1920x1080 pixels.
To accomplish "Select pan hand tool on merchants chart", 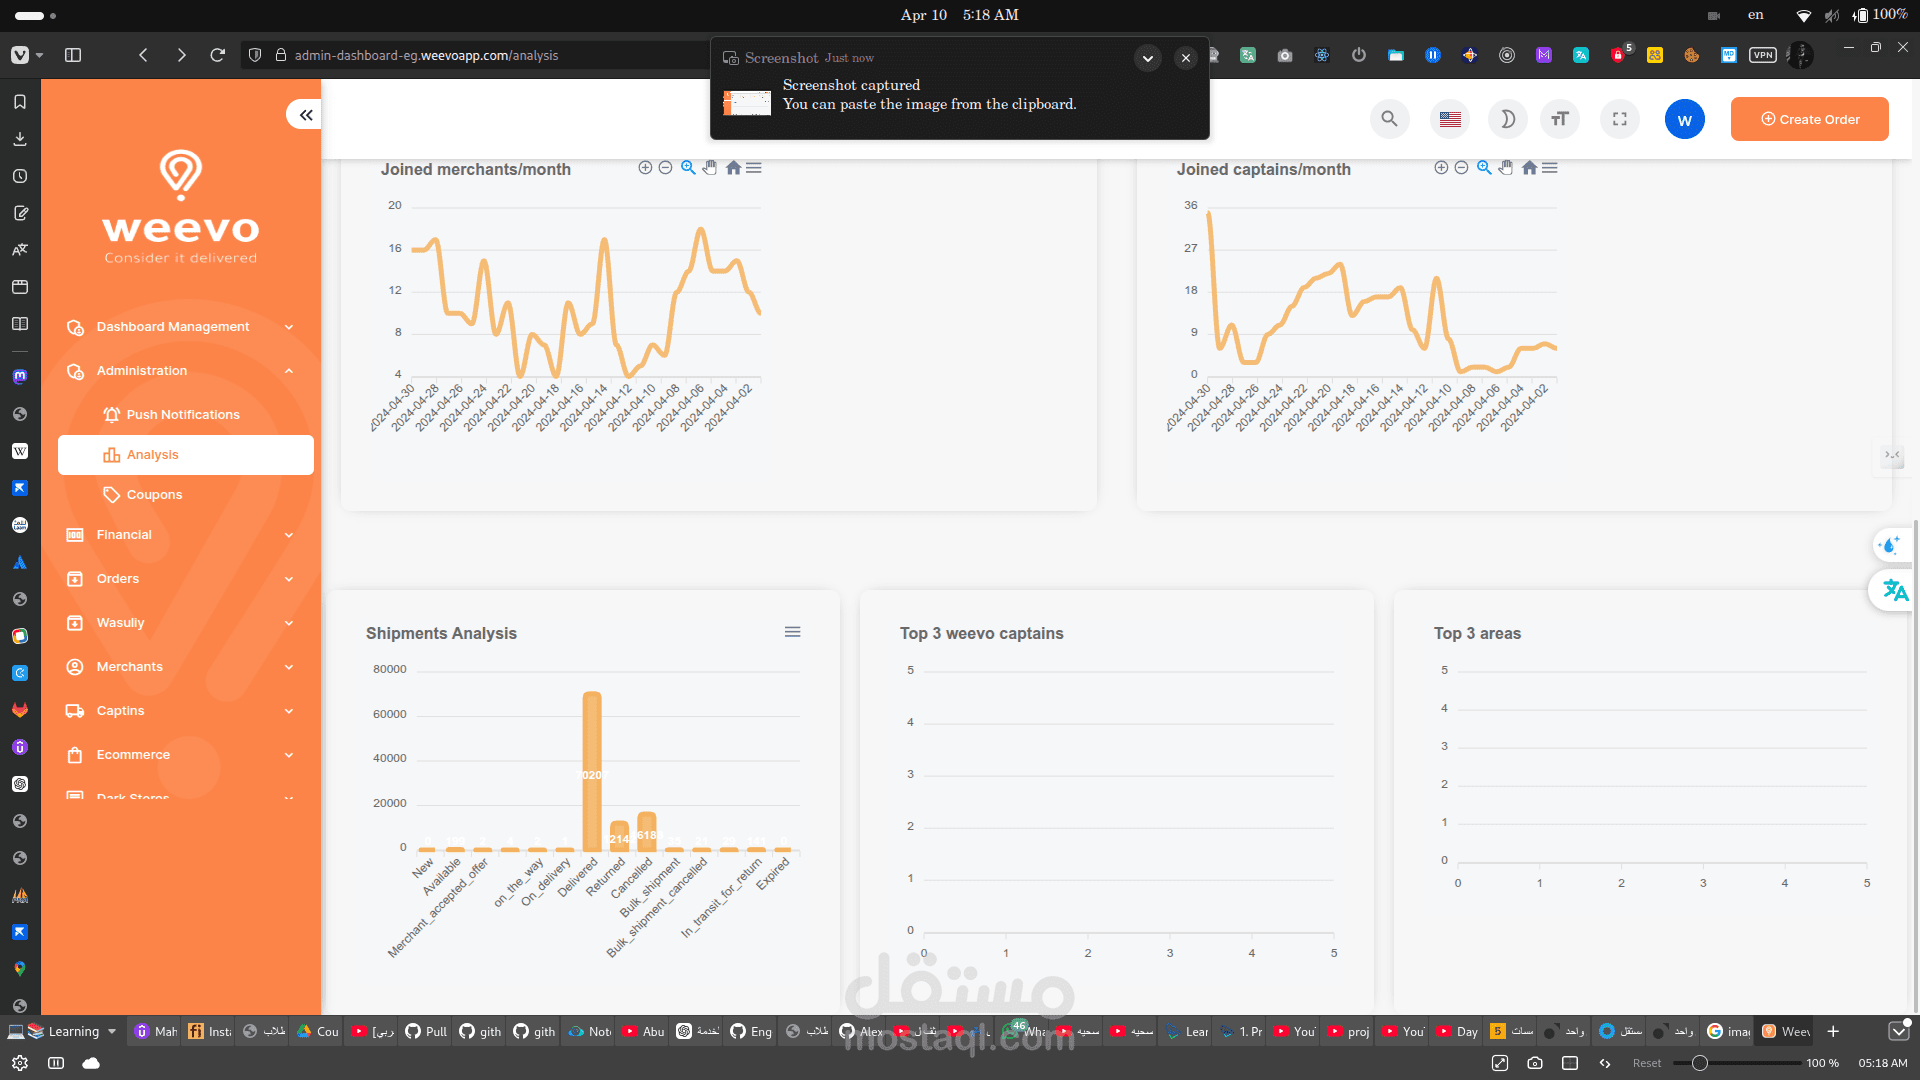I will tap(710, 168).
